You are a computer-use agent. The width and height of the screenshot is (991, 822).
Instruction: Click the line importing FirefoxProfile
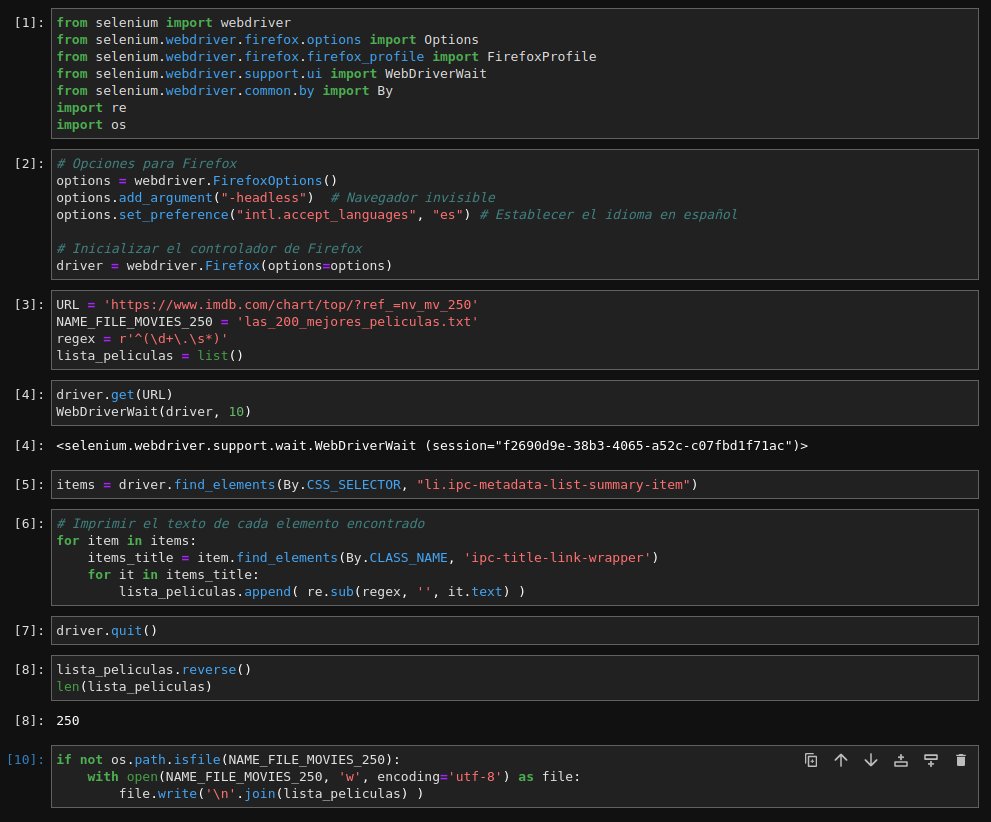coord(326,57)
